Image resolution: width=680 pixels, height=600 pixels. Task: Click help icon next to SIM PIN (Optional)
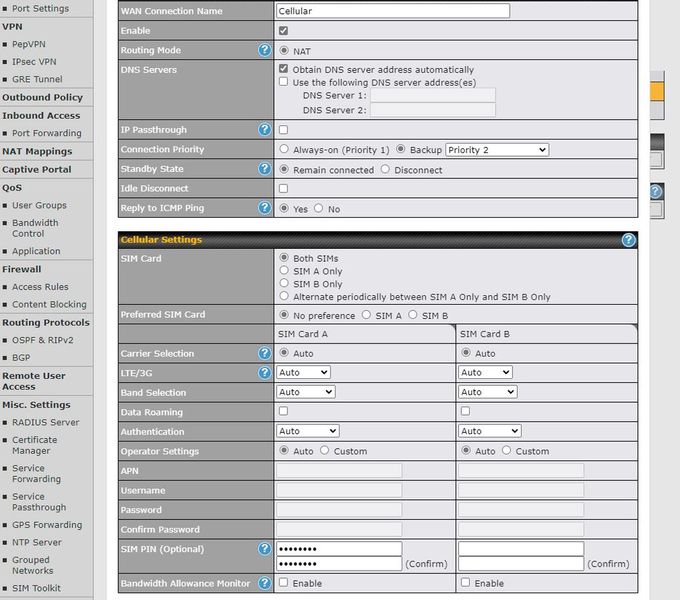tap(264, 549)
